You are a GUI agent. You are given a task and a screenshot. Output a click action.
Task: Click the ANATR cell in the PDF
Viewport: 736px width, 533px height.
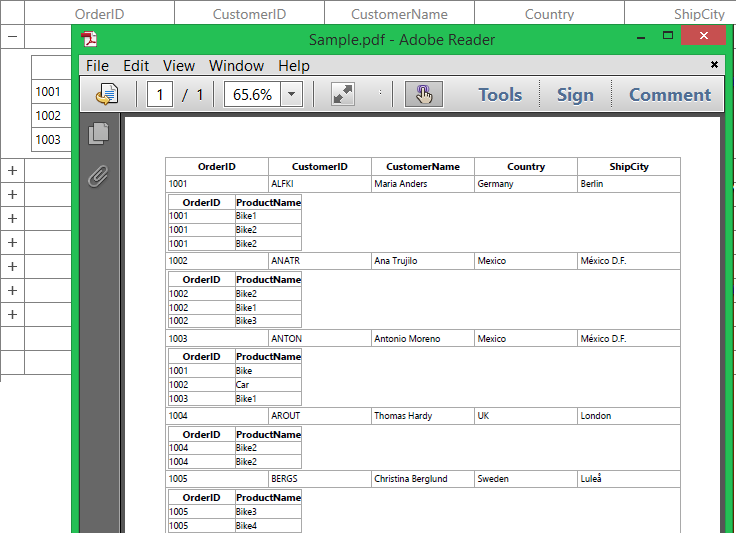pos(320,261)
